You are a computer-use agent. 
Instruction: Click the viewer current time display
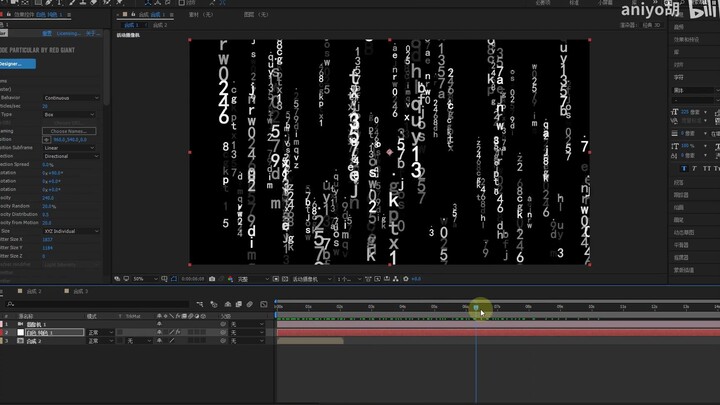[193, 279]
